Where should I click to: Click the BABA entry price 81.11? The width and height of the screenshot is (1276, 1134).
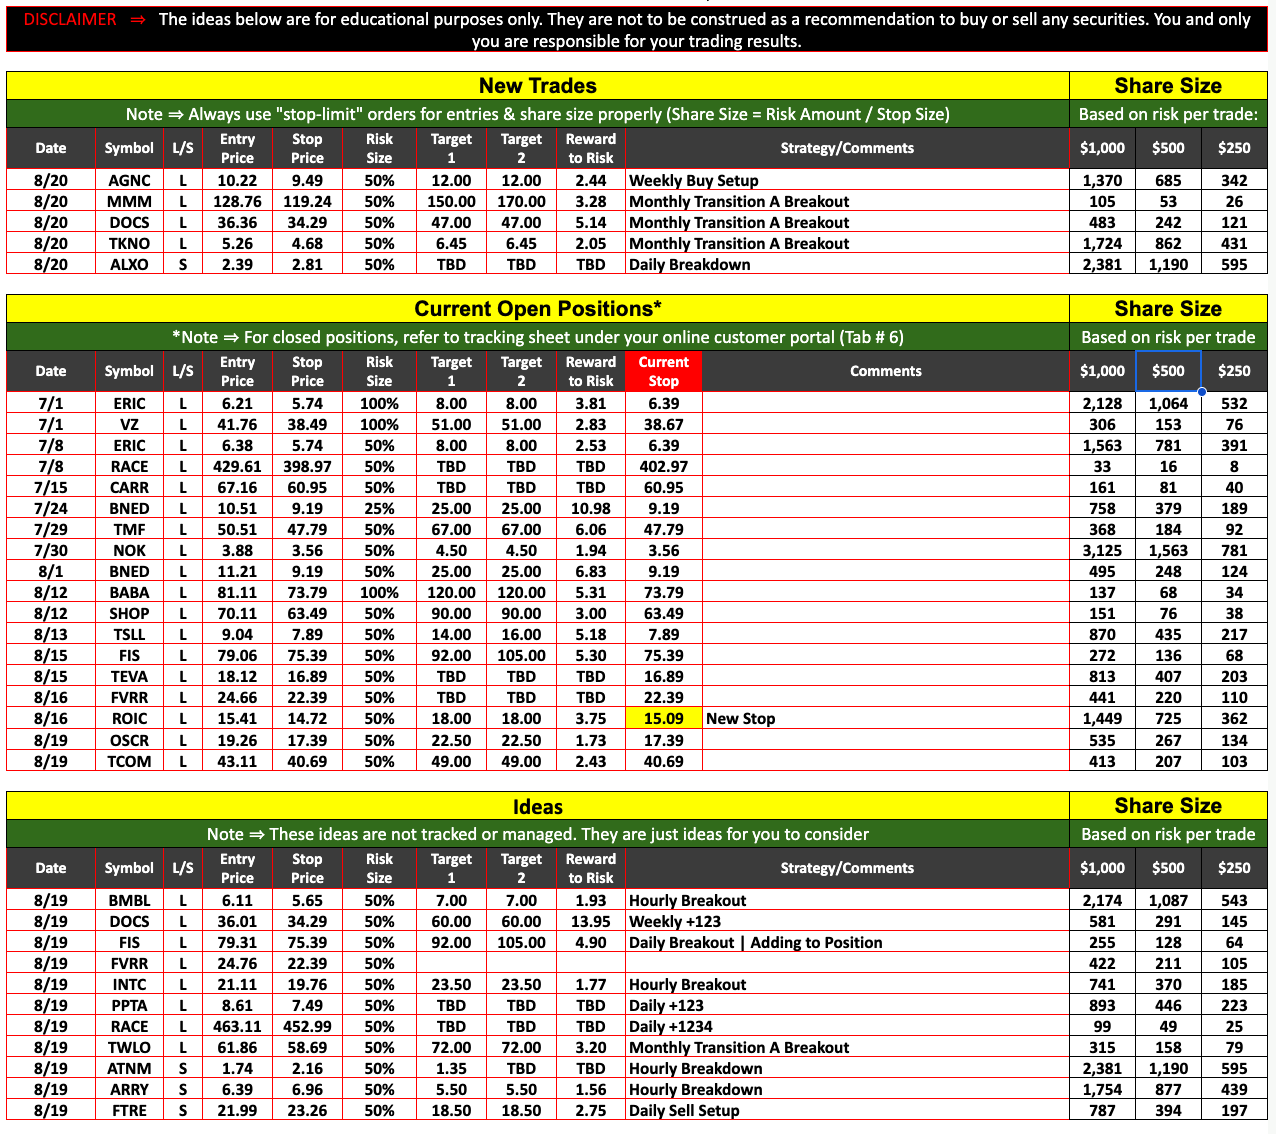[x=237, y=593]
